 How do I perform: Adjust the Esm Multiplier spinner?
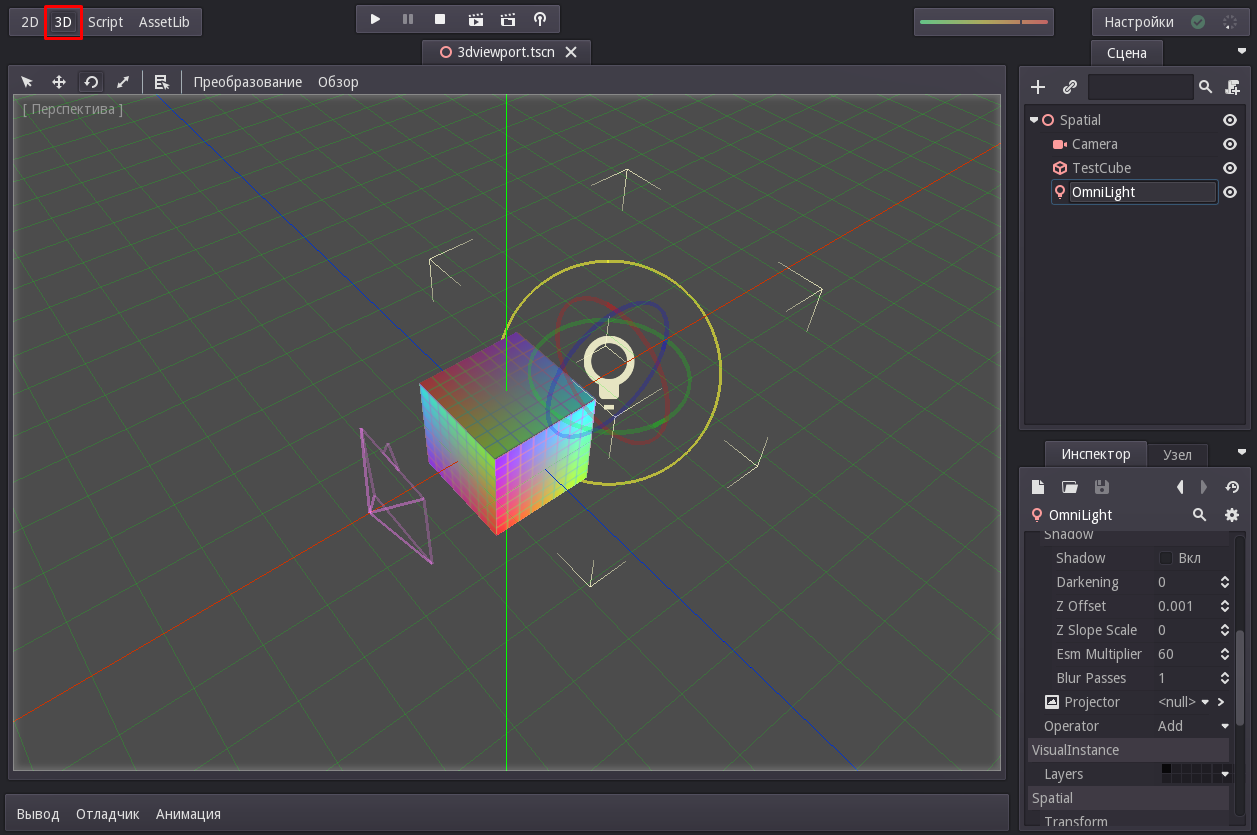[1225, 654]
